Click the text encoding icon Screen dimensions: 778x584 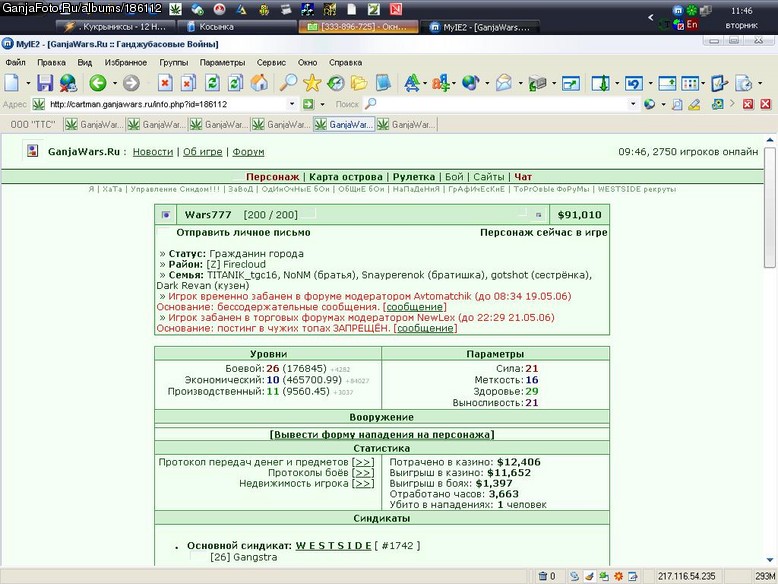pyautogui.click(x=440, y=83)
